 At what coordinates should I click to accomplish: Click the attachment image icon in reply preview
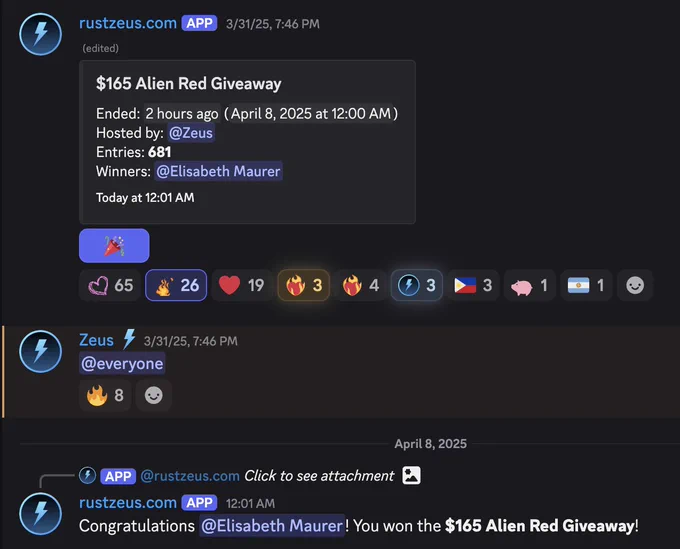tap(411, 475)
